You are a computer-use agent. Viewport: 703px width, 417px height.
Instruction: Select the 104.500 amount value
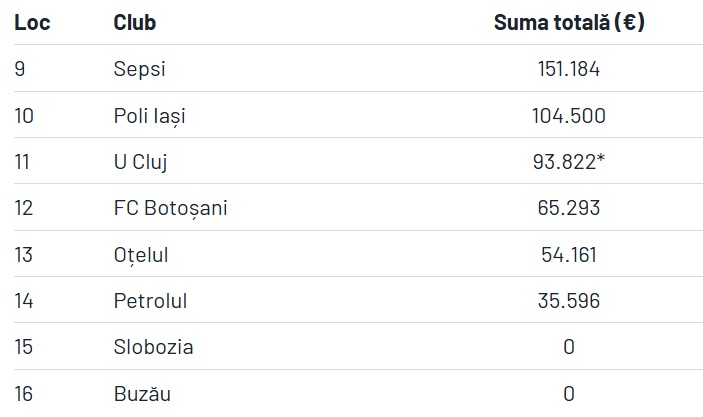[569, 116]
